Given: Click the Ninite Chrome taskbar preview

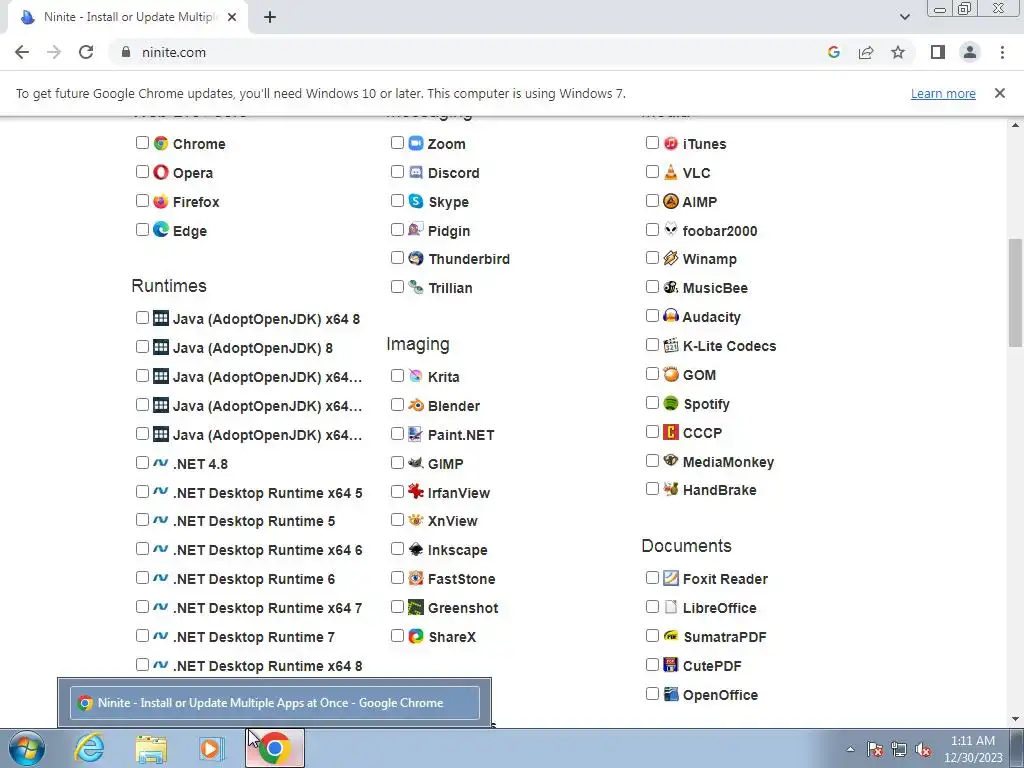Looking at the screenshot, I should point(274,703).
